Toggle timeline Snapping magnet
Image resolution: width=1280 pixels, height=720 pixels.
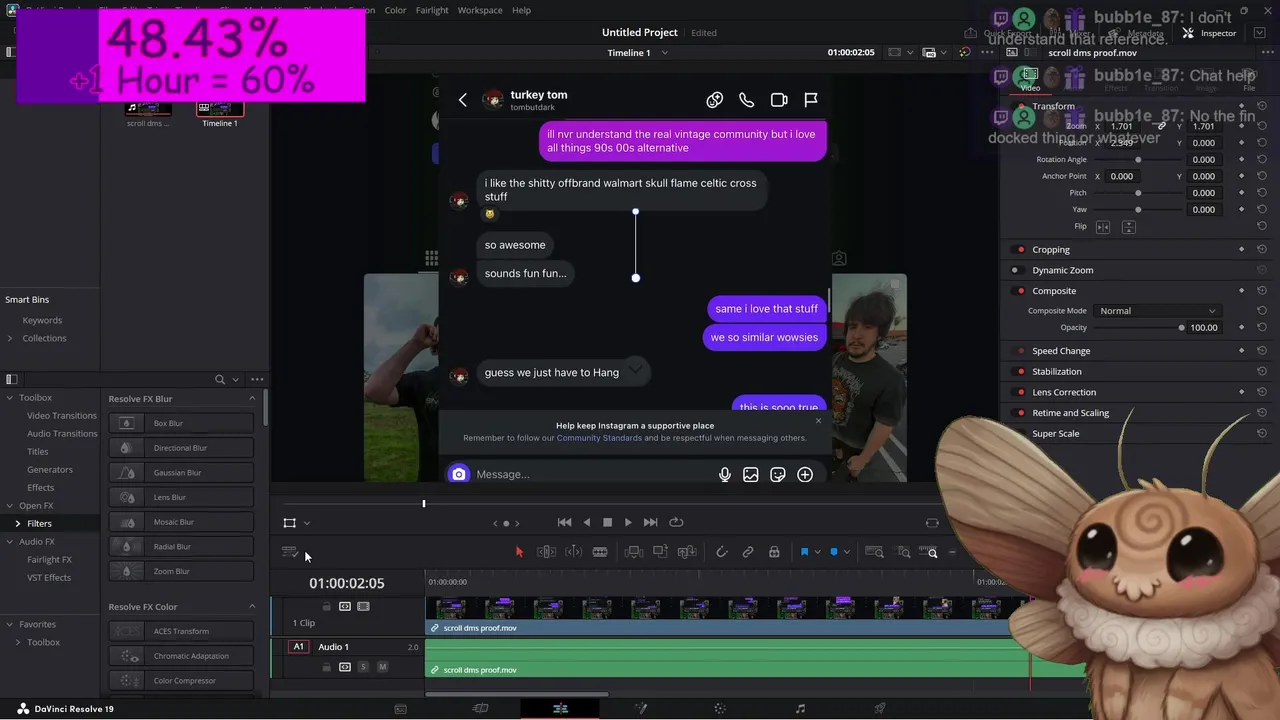pyautogui.click(x=721, y=552)
